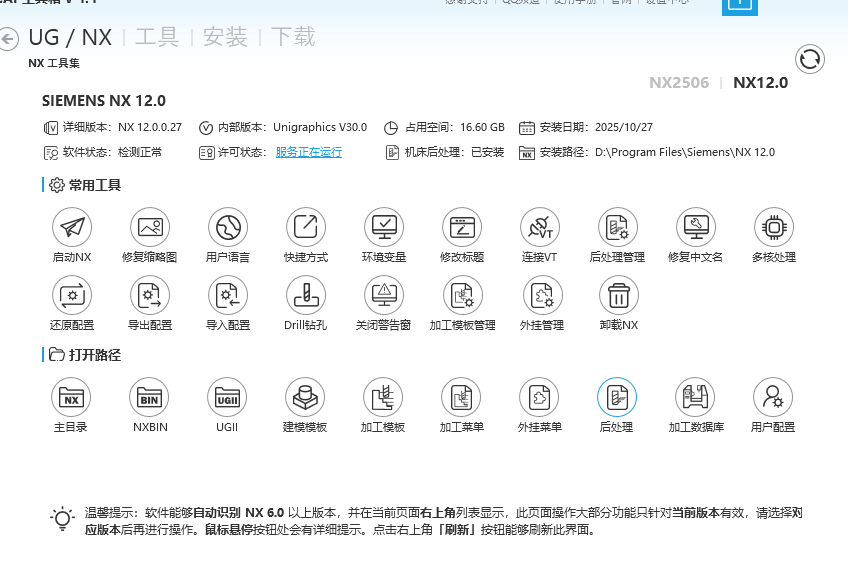Viewport: 848px width, 562px height.
Task: Open the 加工数据库 path icon
Action: click(x=695, y=397)
